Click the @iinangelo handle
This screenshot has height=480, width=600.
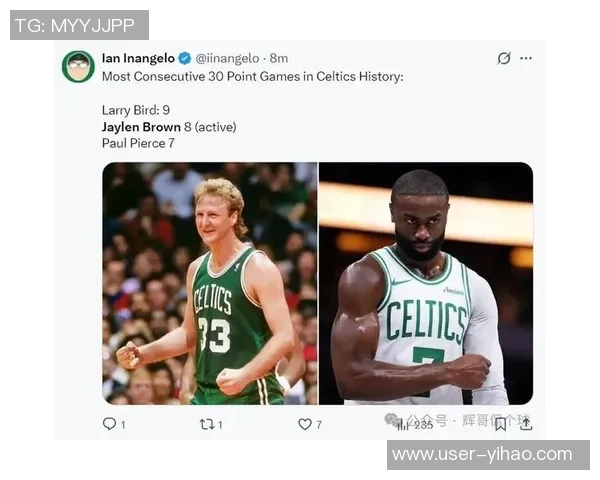tap(227, 58)
